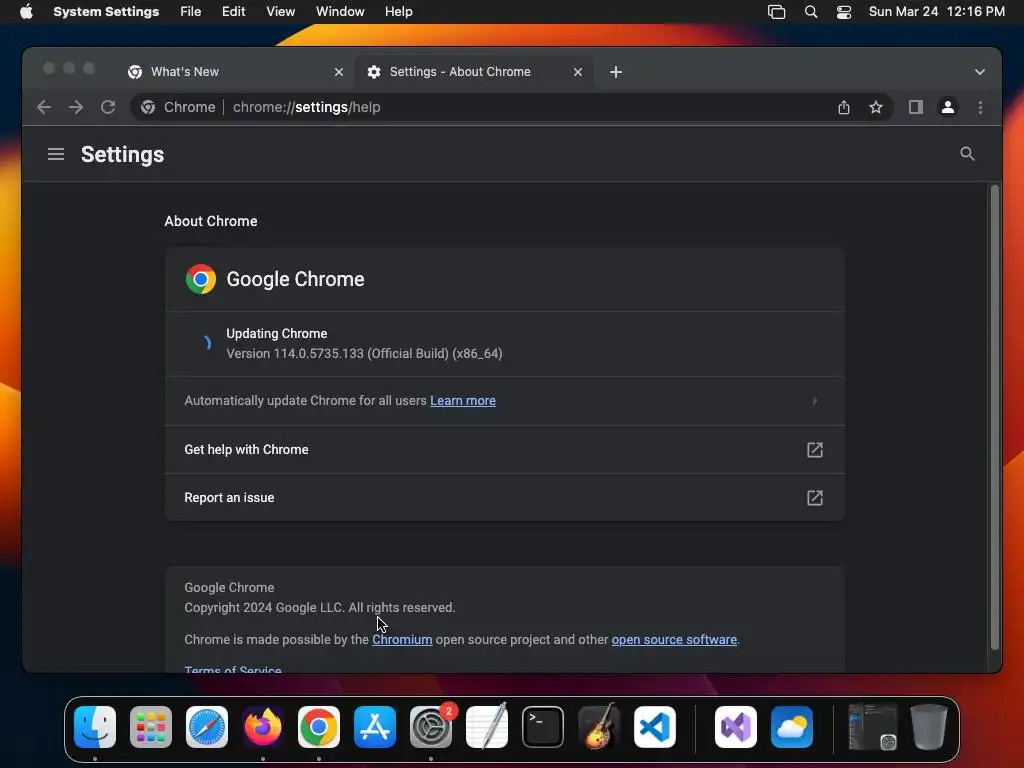Screen dimensions: 1024x768
Task: Click the "Updating Chrome" status text
Action: (x=277, y=334)
